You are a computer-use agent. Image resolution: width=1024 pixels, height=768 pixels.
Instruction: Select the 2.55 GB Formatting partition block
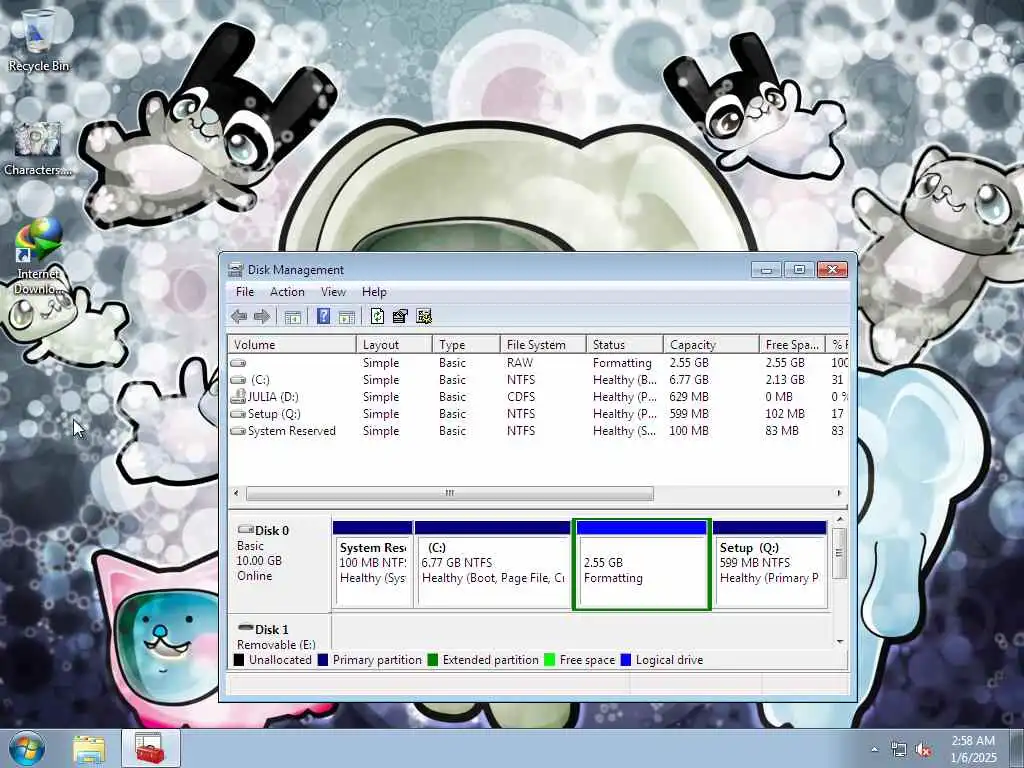point(642,565)
